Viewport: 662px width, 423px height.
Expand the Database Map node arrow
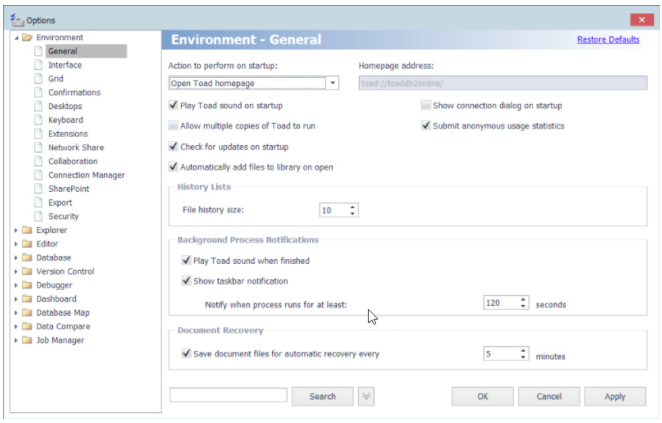tap(16, 313)
